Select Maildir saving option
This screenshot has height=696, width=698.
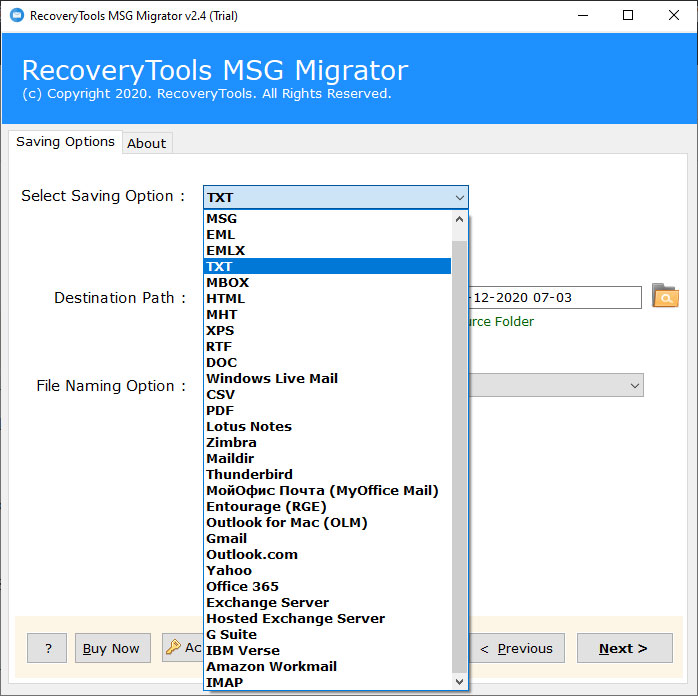tap(327, 459)
